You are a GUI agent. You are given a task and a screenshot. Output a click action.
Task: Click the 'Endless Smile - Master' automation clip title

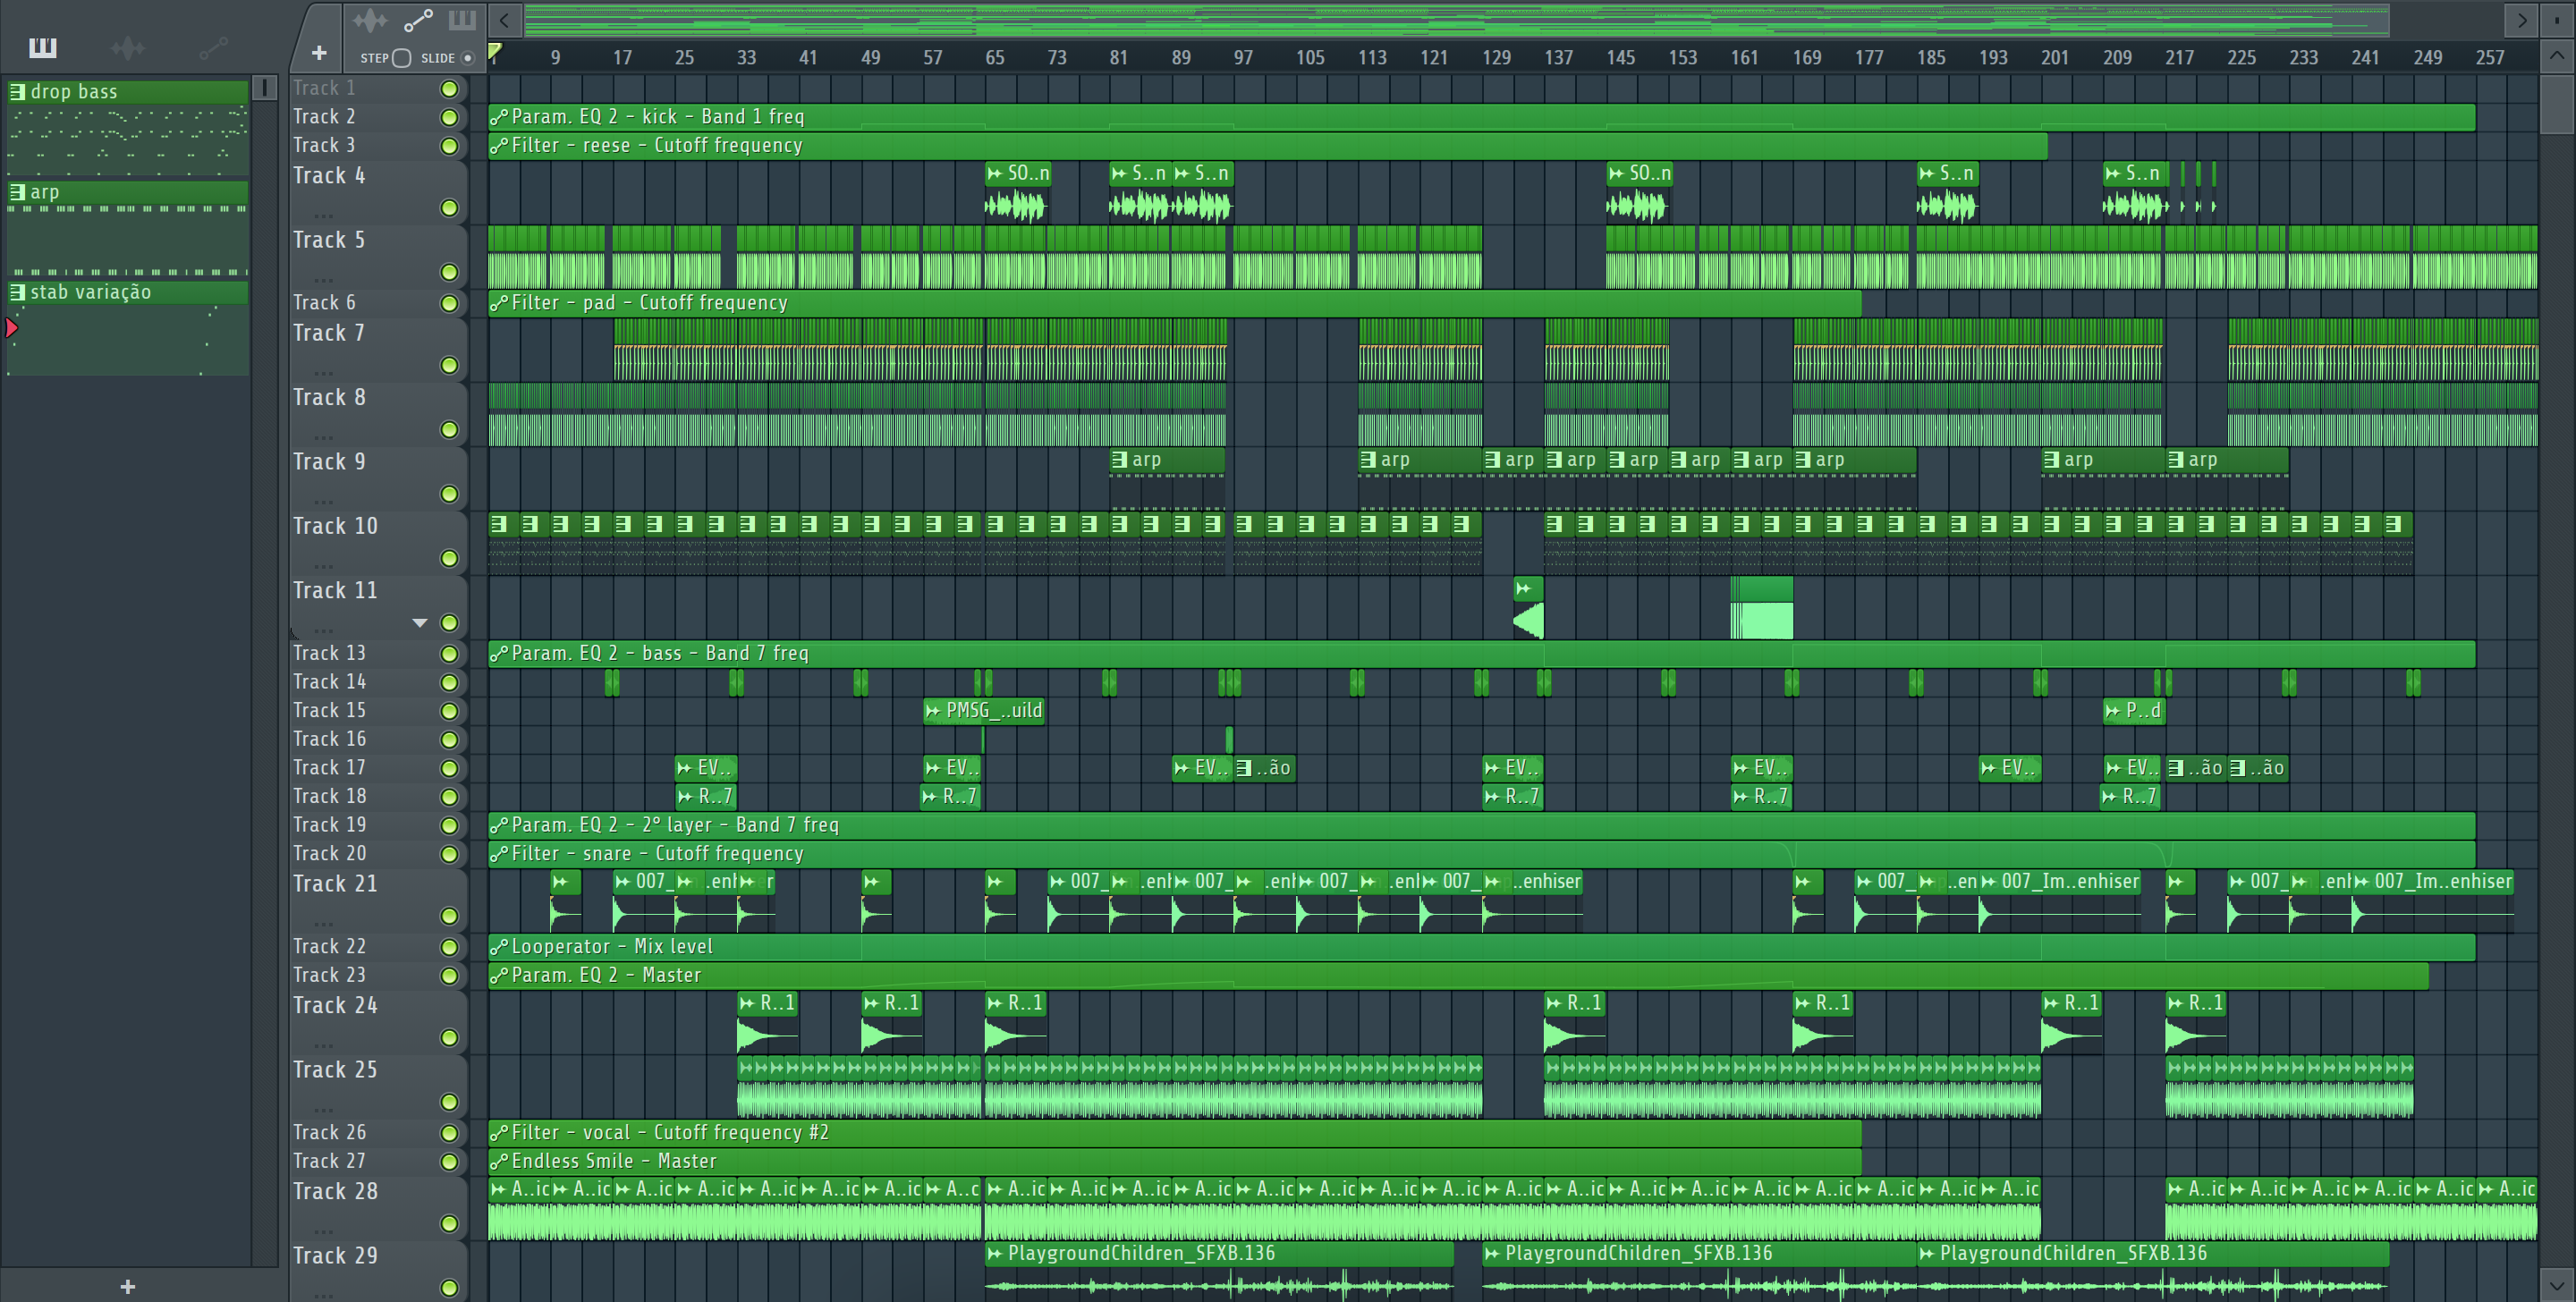coord(614,1162)
